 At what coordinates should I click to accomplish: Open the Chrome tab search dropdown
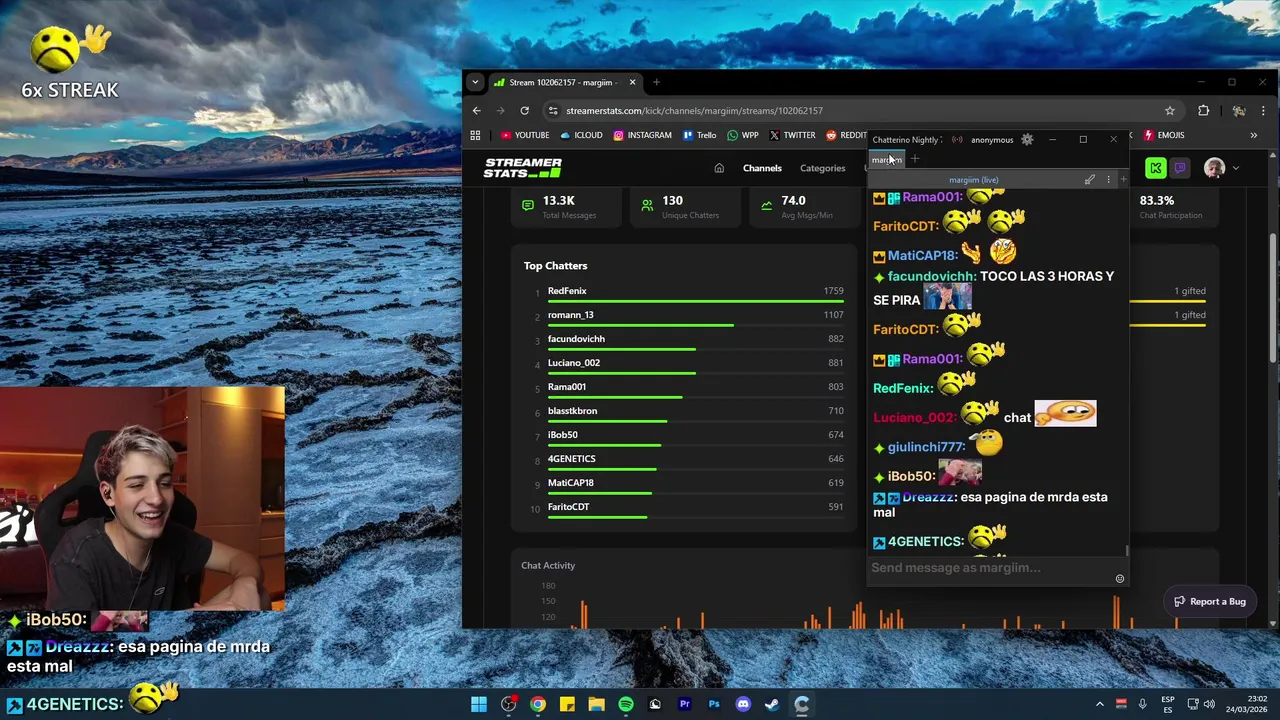pos(475,82)
